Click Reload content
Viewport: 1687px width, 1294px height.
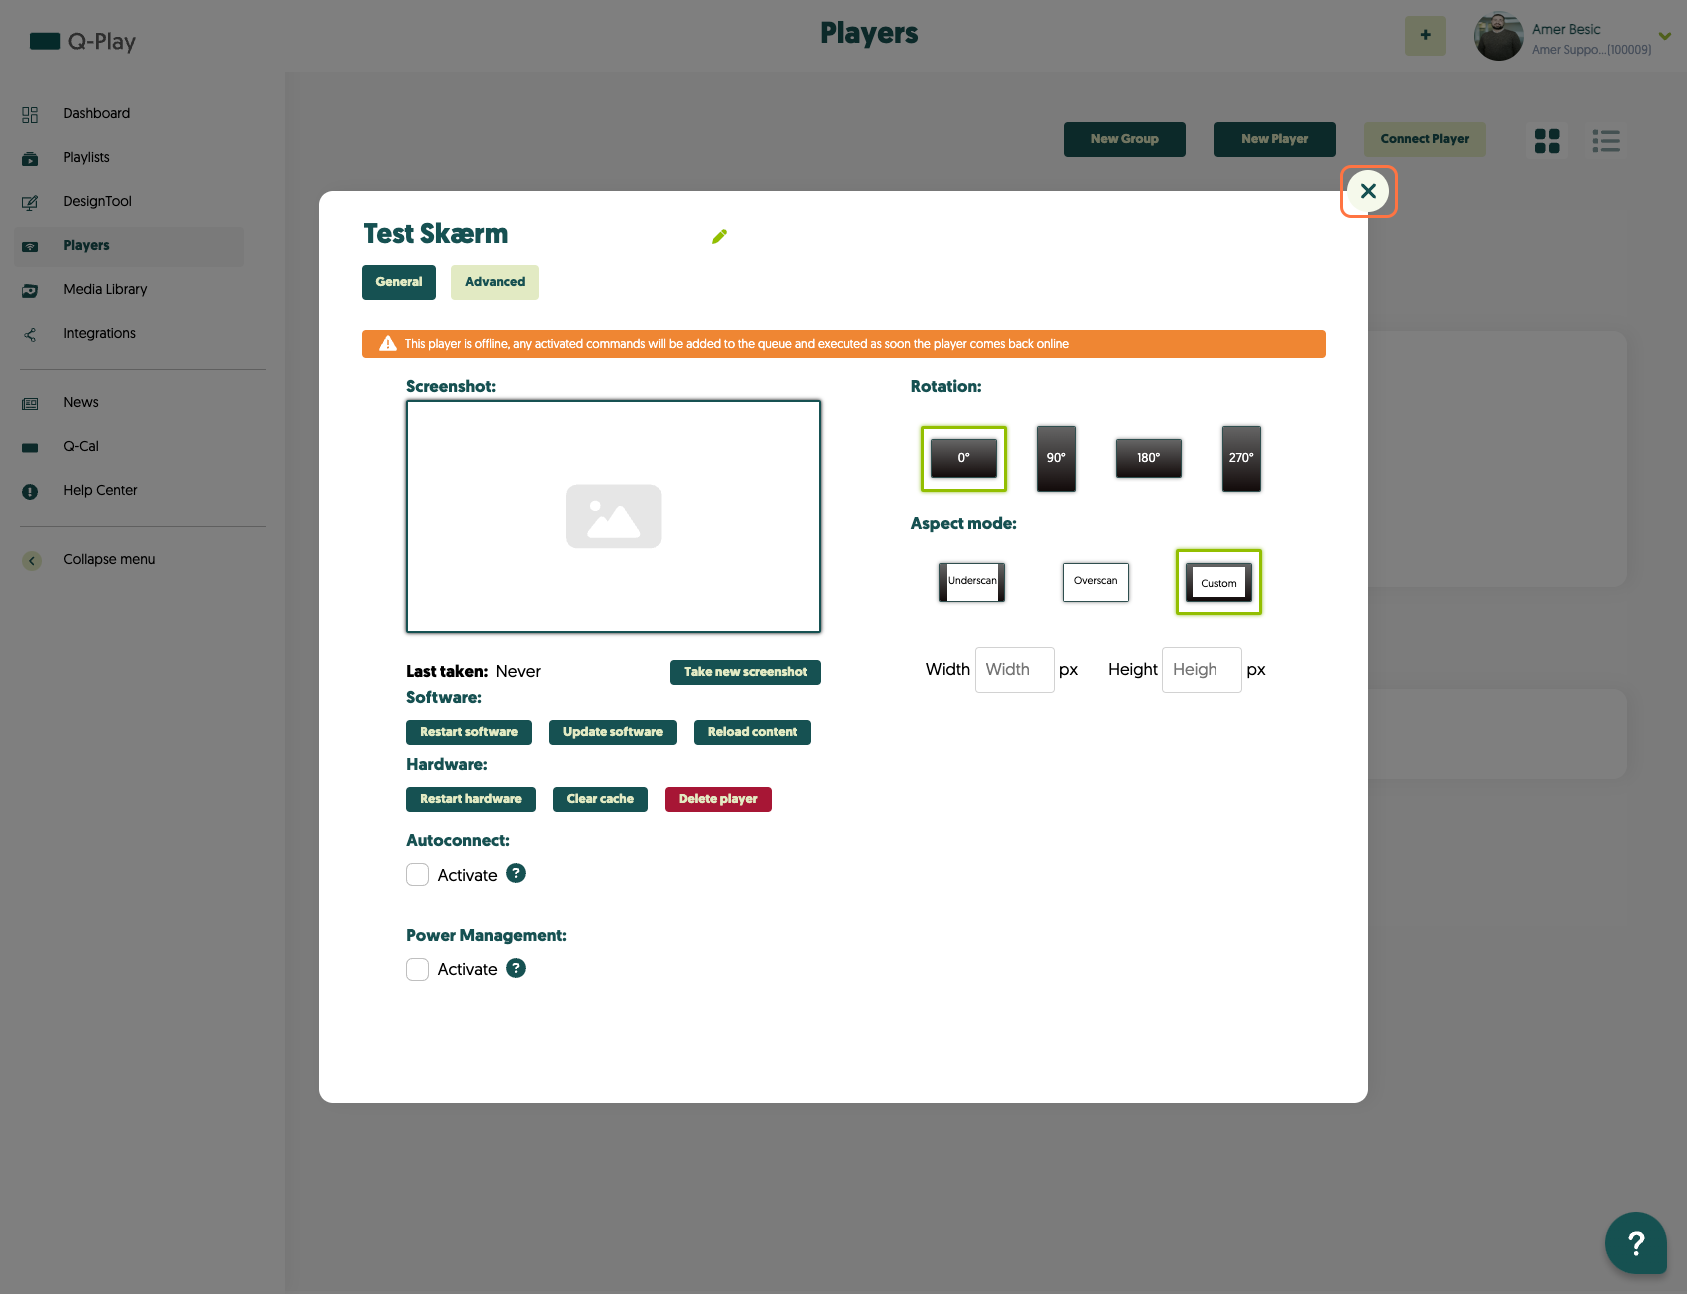coord(752,732)
